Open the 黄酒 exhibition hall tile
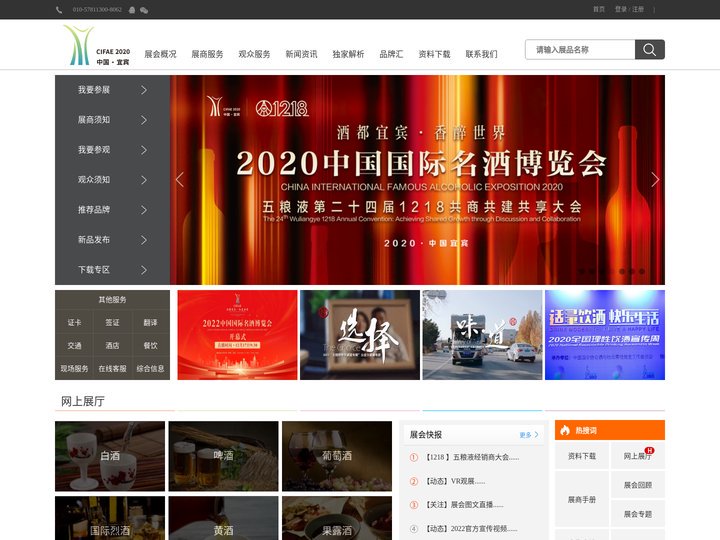Viewport: 720px width, 540px height. (x=223, y=518)
